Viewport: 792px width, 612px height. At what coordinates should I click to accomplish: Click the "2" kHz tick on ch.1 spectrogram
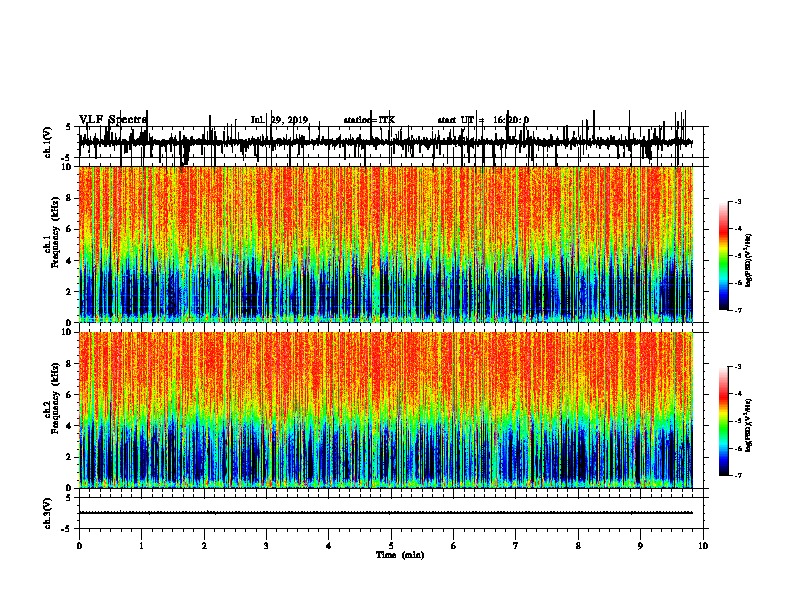tap(70, 292)
